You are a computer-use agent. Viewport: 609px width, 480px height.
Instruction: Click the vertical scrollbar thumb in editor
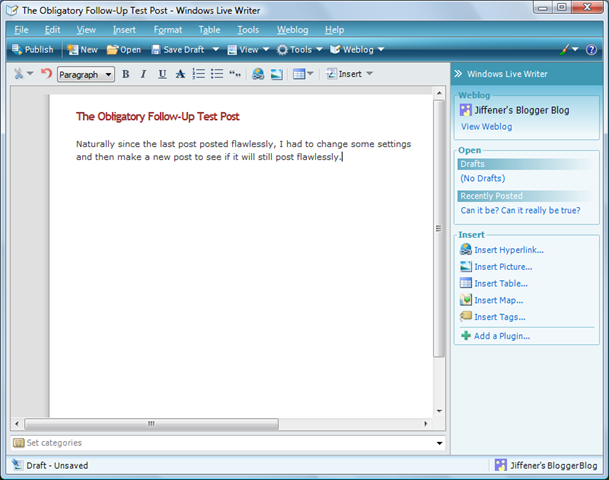coord(438,228)
